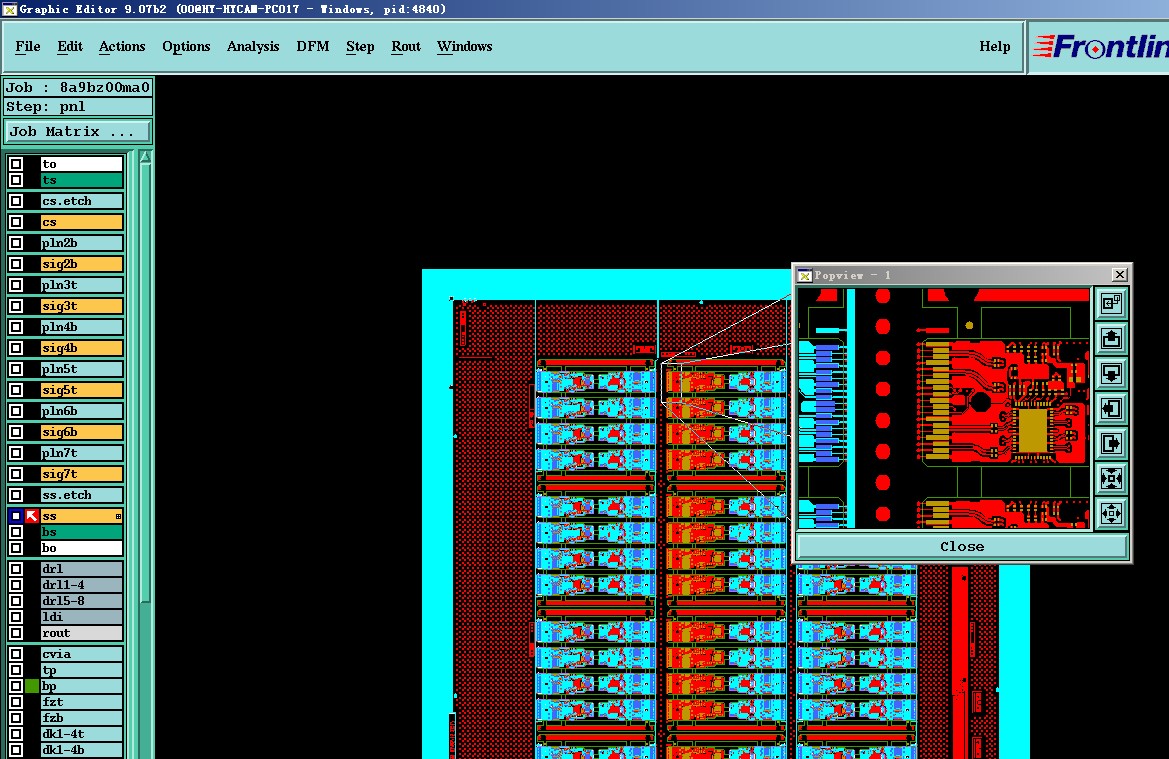Open the Step menu
Viewport: 1169px width, 759px height.
click(360, 46)
